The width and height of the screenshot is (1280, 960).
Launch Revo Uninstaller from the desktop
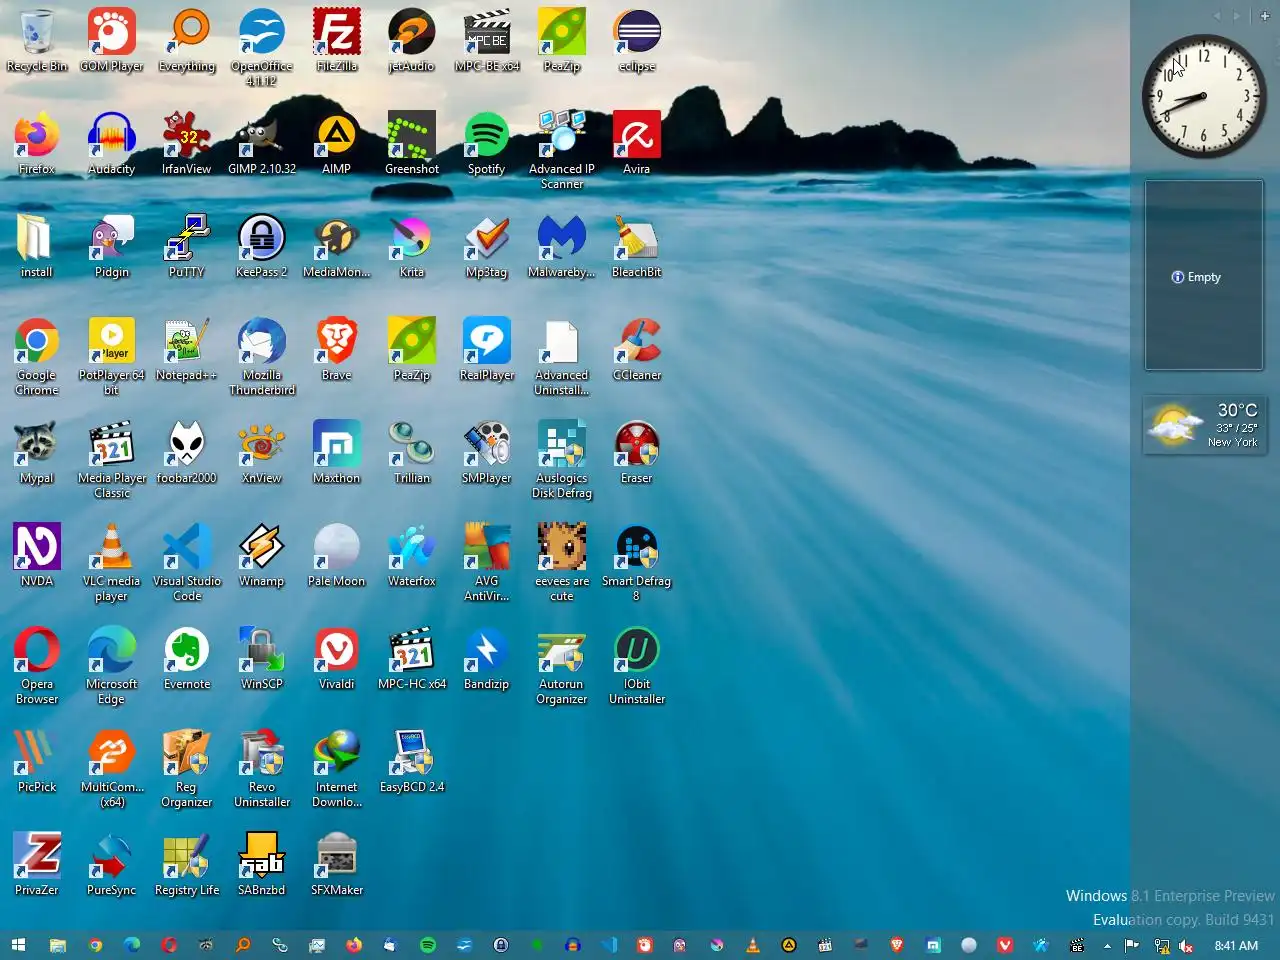pos(262,769)
